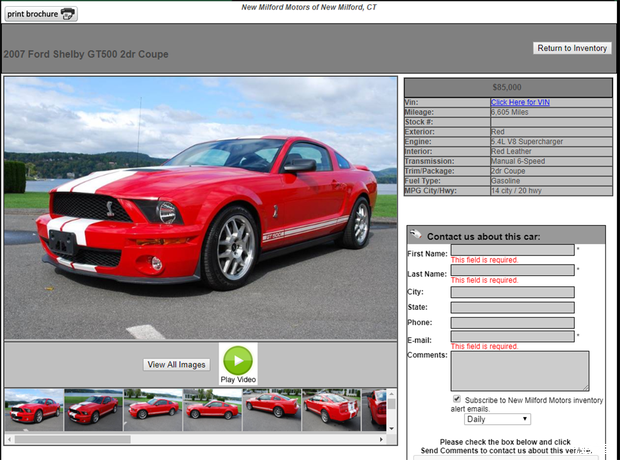Click inside the Comments text area
The image size is (620, 460).
point(519,370)
